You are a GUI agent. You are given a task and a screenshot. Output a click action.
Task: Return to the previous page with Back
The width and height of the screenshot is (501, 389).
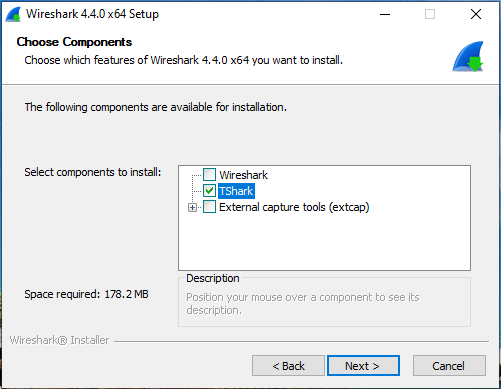pos(288,366)
